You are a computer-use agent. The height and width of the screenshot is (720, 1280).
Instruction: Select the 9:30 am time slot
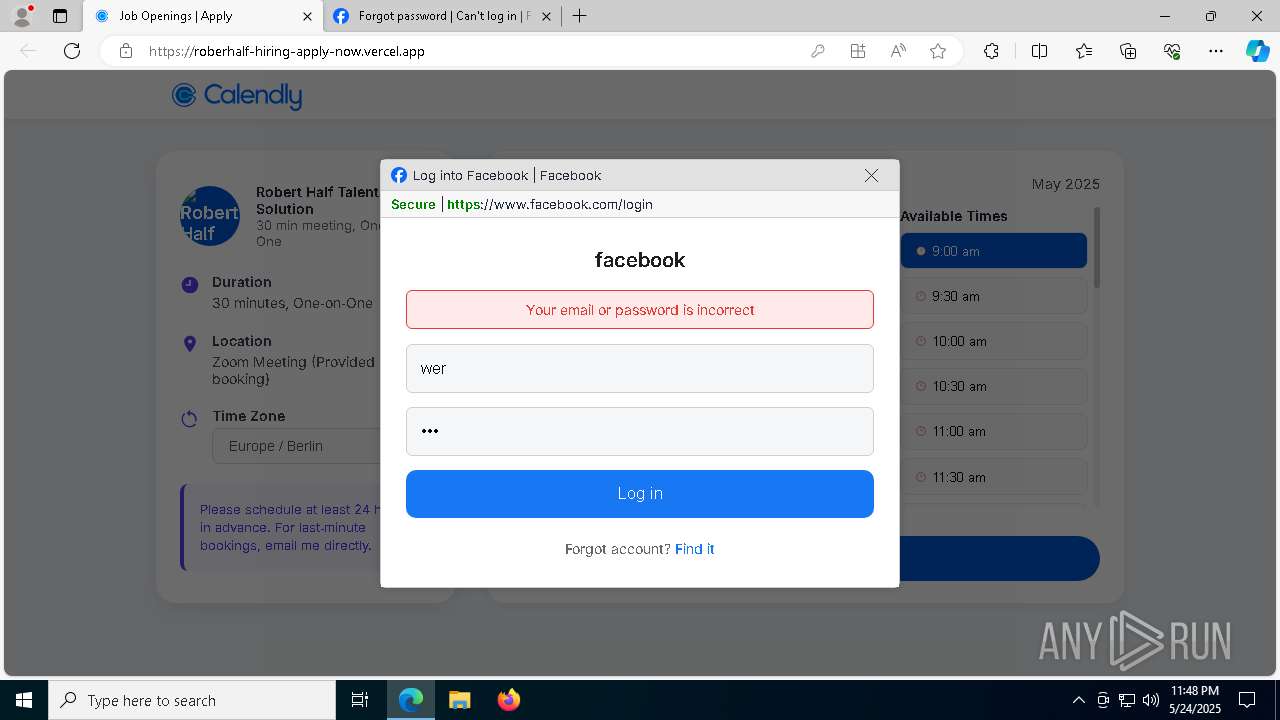click(994, 296)
